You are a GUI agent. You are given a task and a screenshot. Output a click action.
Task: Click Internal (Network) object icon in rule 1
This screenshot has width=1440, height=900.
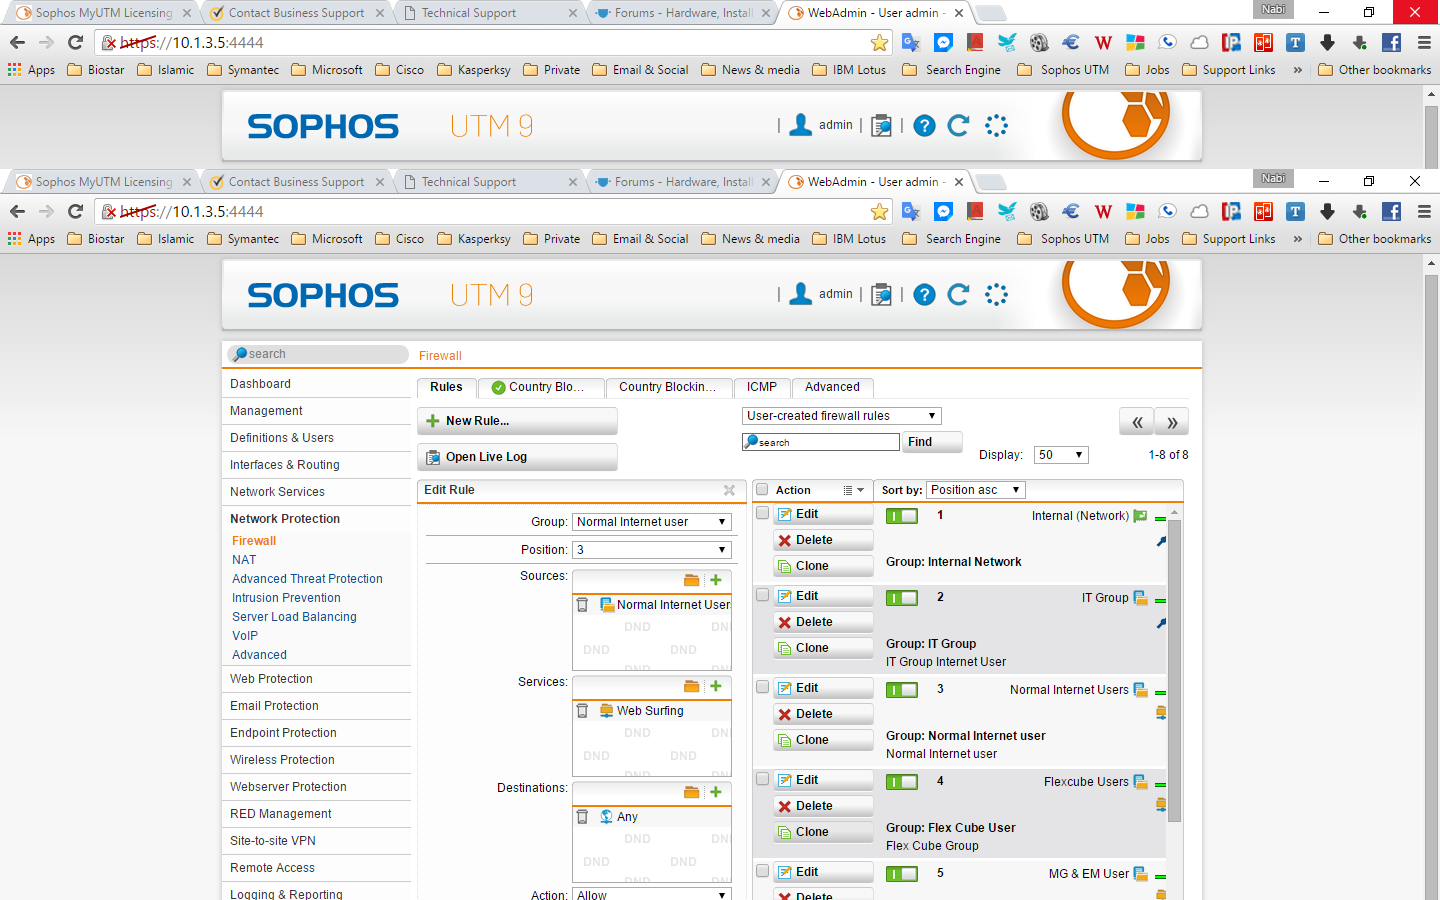1140,516
